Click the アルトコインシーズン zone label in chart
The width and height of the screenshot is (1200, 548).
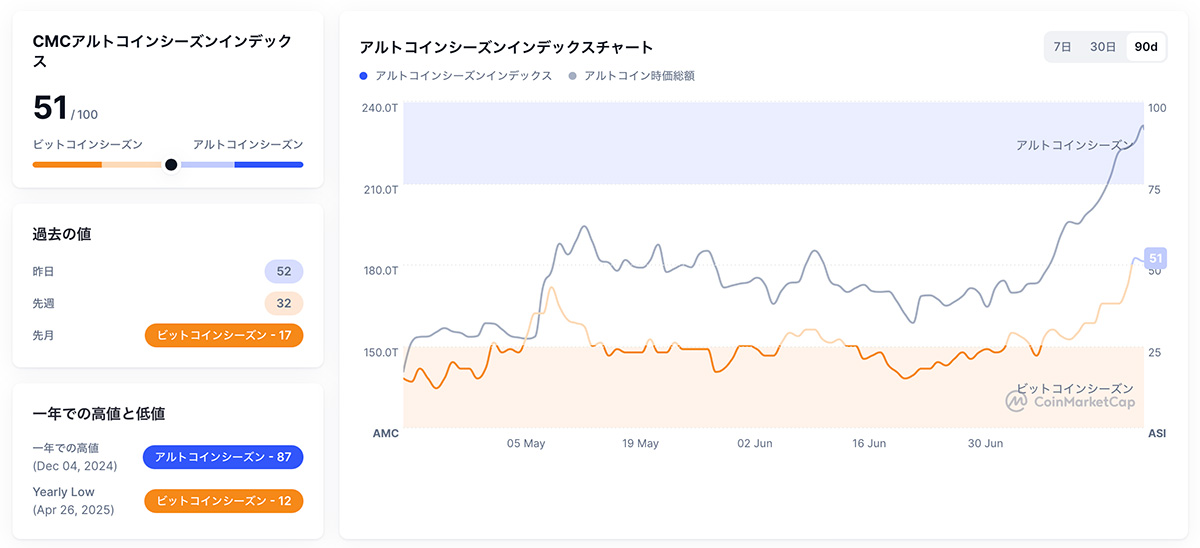pyautogui.click(x=1074, y=145)
